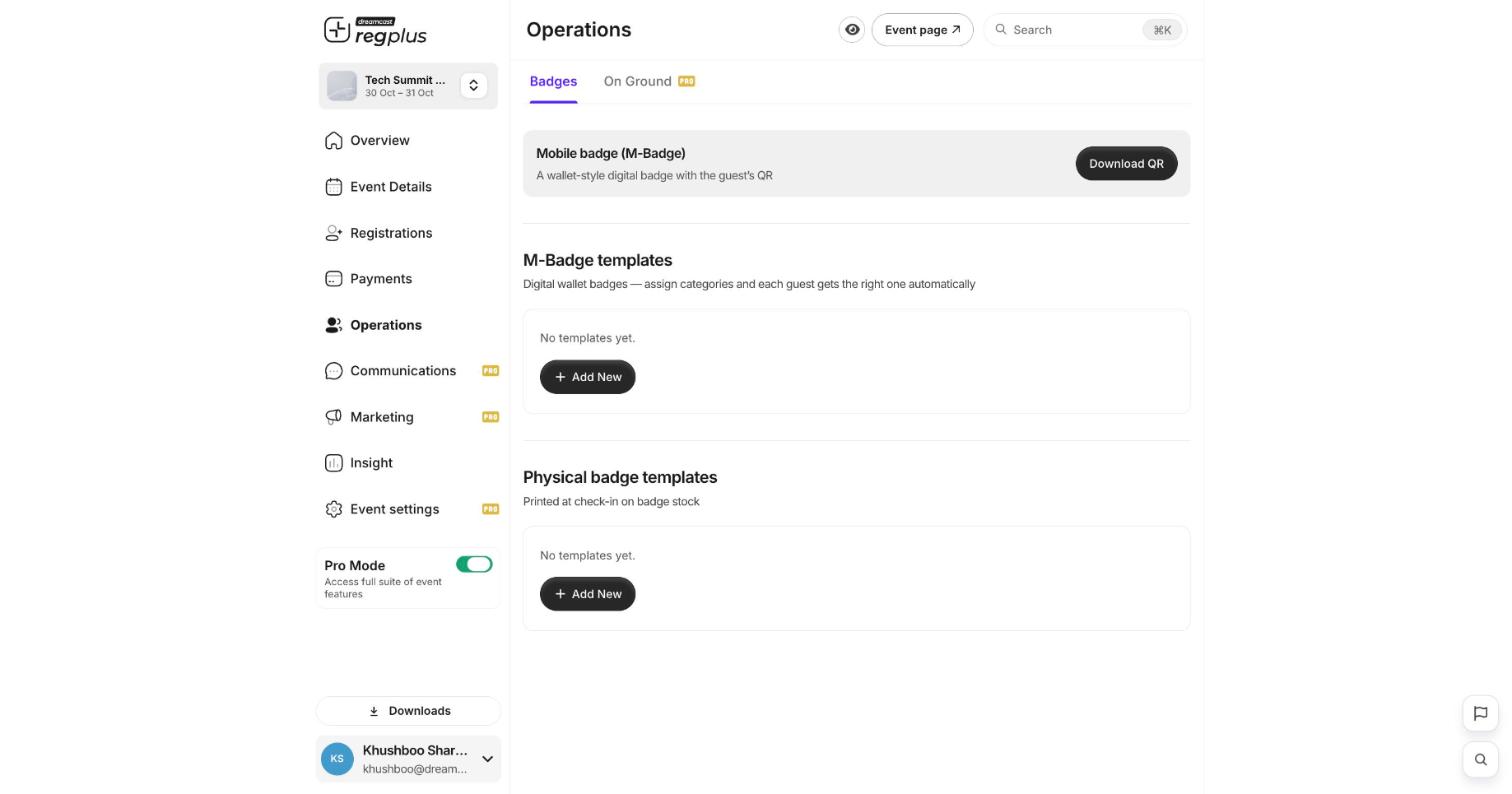The image size is (1512, 794).
Task: Click the "Operations" page title
Action: (579, 30)
